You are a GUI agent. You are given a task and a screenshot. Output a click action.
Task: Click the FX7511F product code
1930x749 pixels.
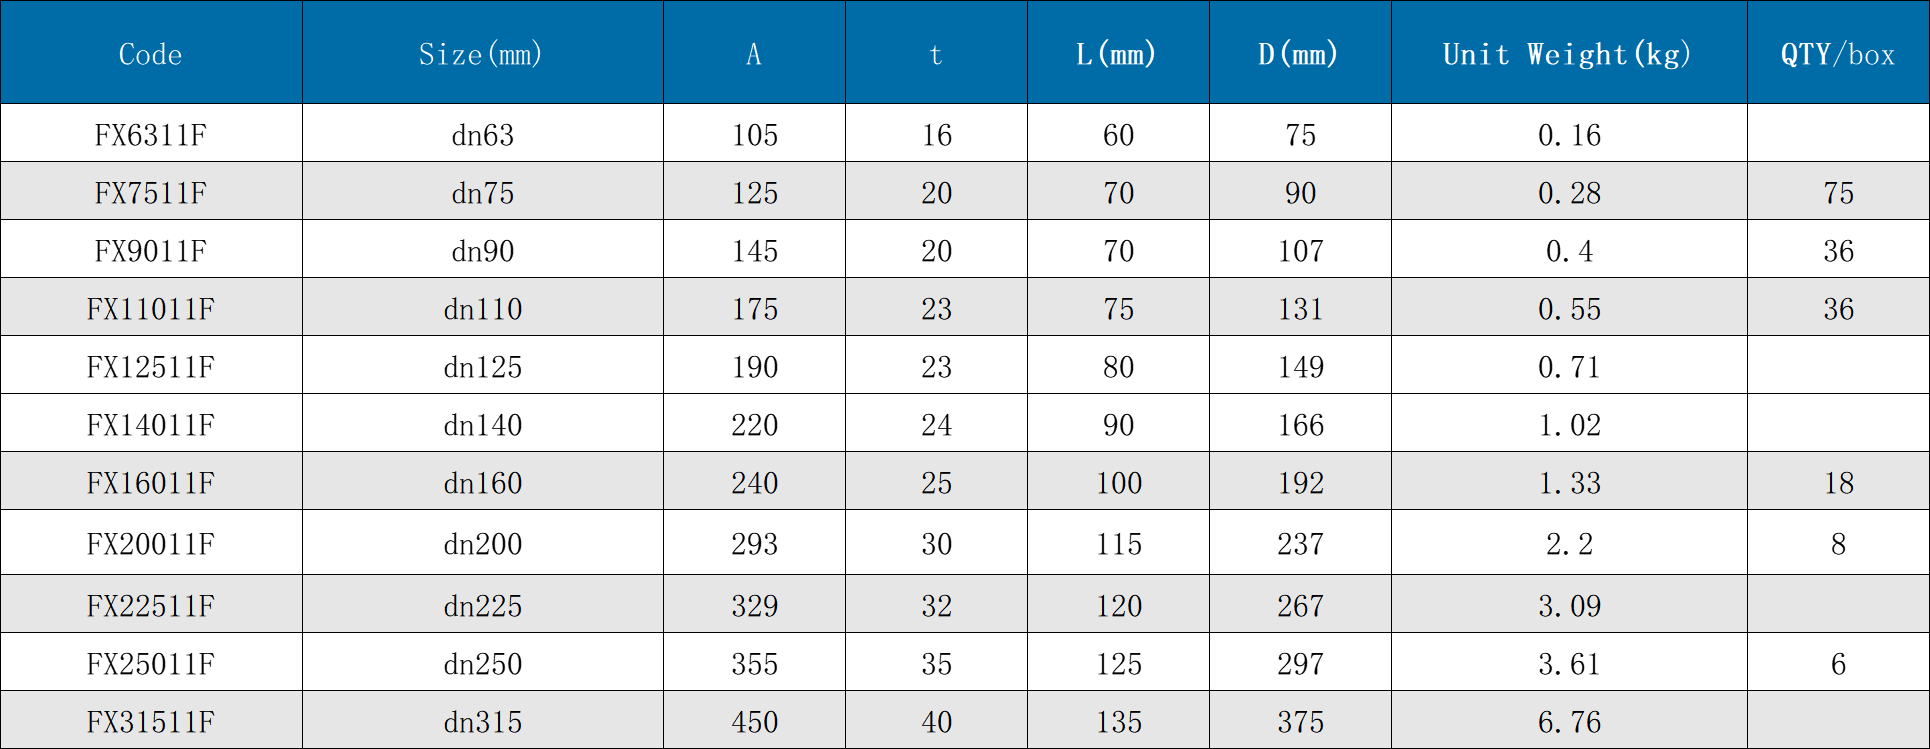pyautogui.click(x=151, y=193)
